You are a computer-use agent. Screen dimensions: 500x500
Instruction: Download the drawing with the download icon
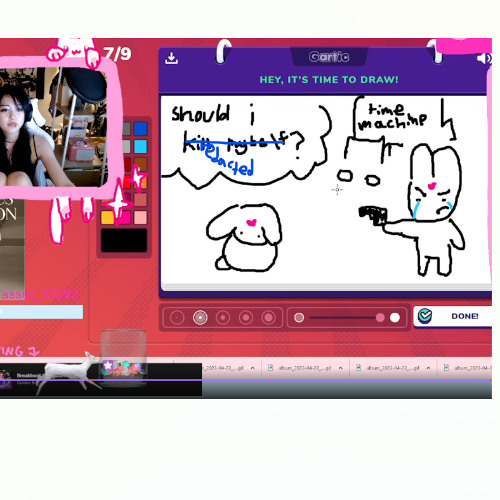[171, 58]
